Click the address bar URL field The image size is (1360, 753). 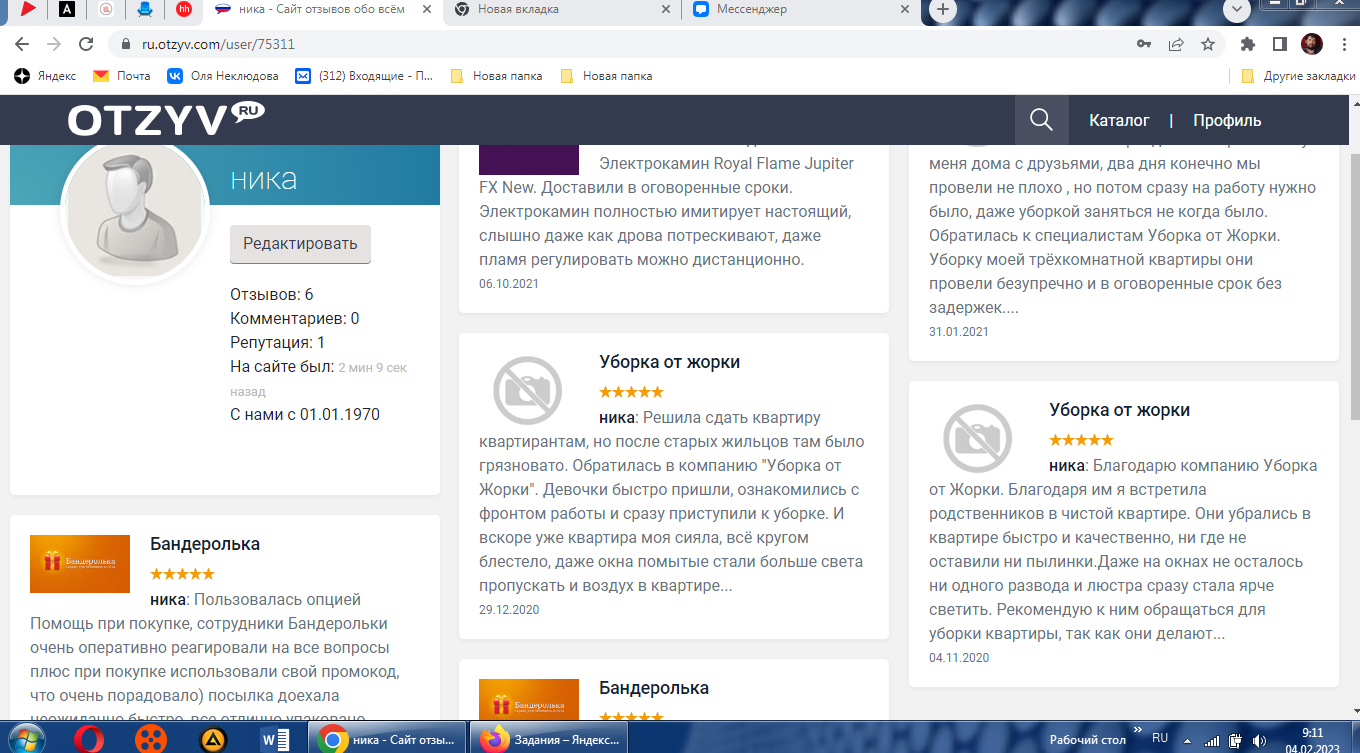[x=620, y=44]
